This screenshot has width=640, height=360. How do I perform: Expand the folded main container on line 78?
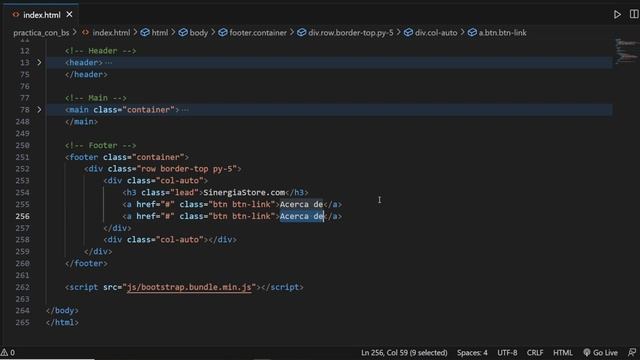point(39,109)
